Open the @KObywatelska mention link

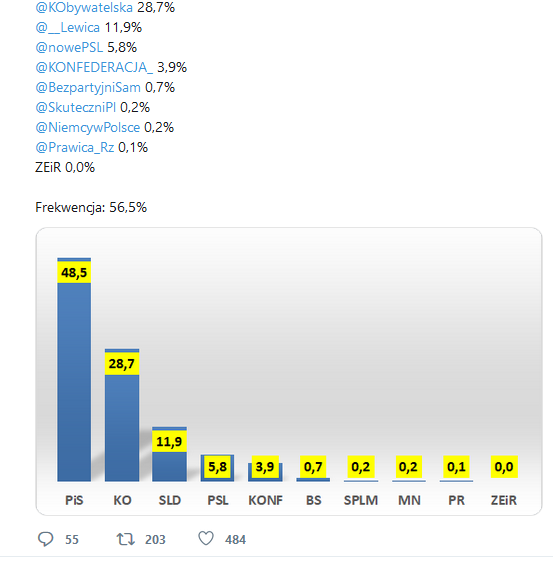pos(84,7)
